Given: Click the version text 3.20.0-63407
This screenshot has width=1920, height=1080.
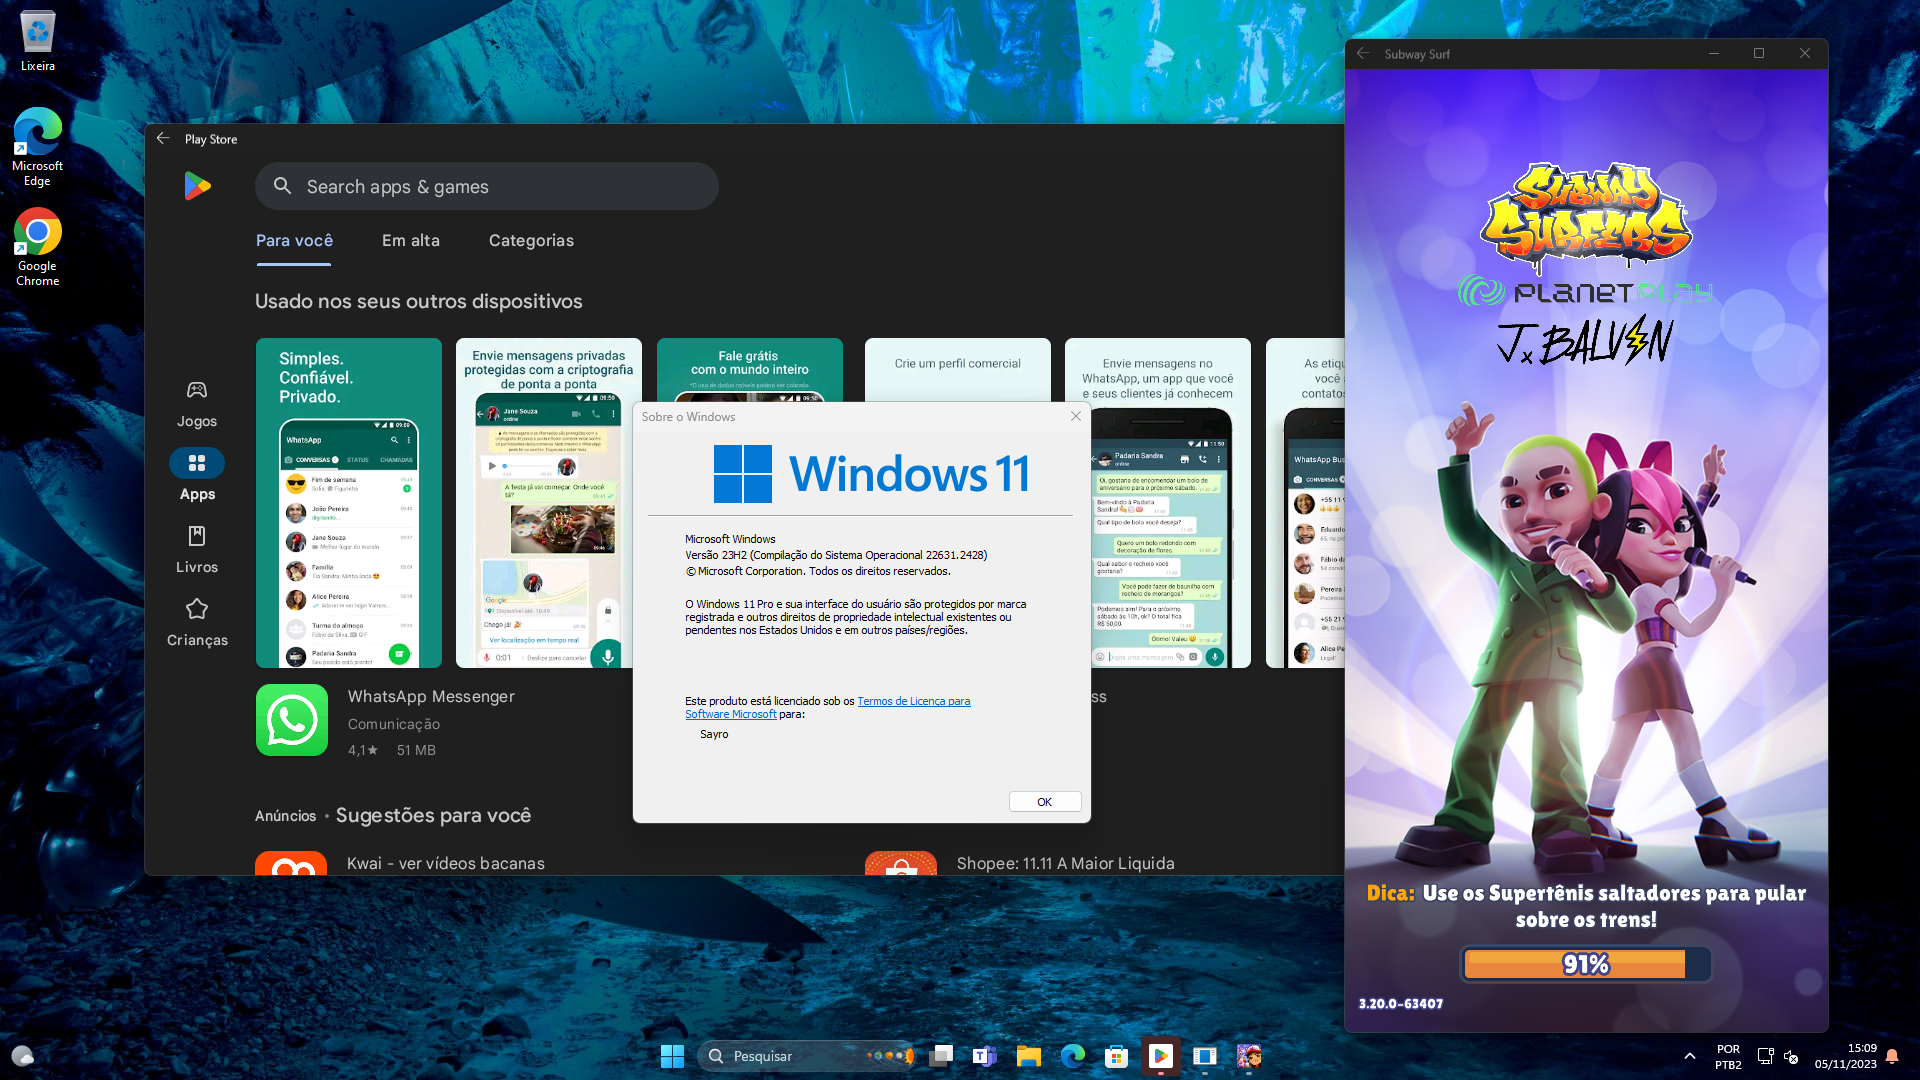Looking at the screenshot, I should 1400,1003.
